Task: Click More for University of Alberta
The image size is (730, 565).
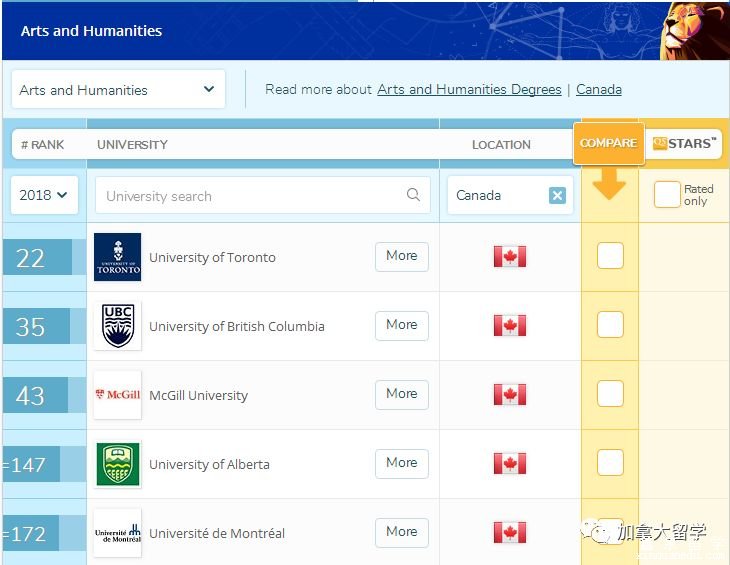Action: click(402, 464)
